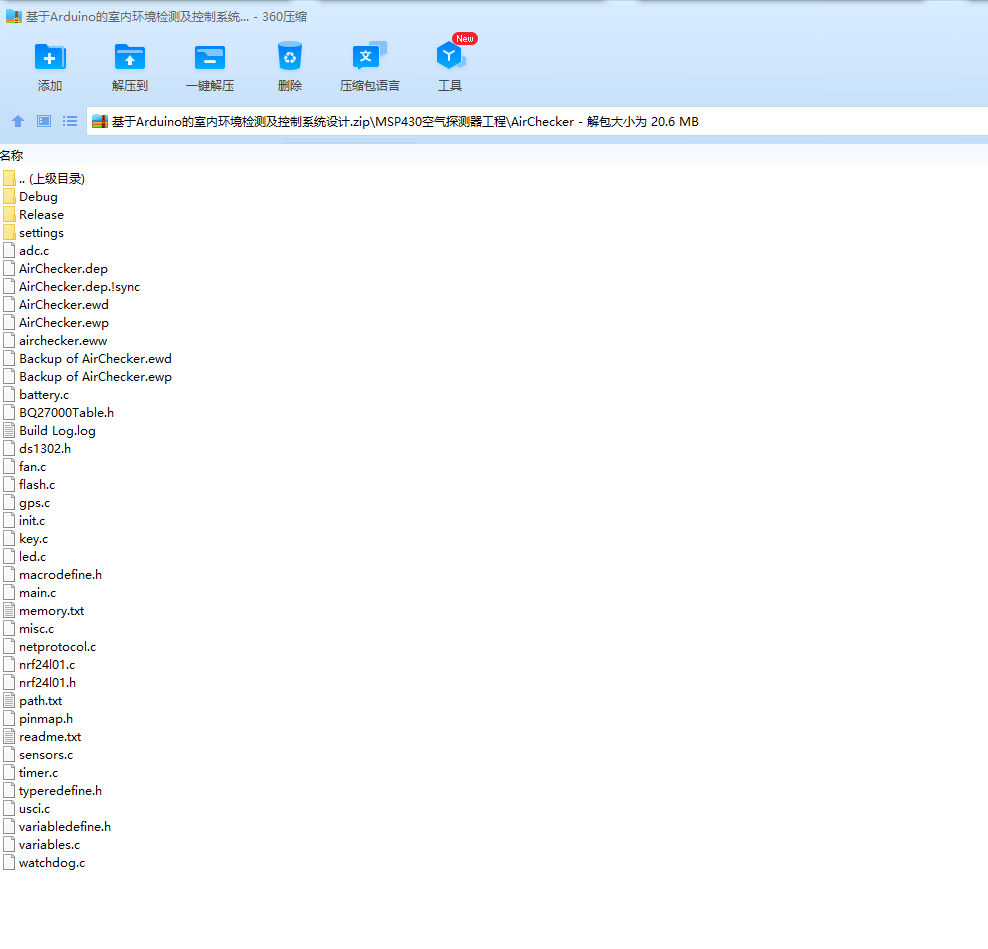The width and height of the screenshot is (988, 949).
Task: Select the netprotocol.c file
Action: pyautogui.click(x=50, y=647)
